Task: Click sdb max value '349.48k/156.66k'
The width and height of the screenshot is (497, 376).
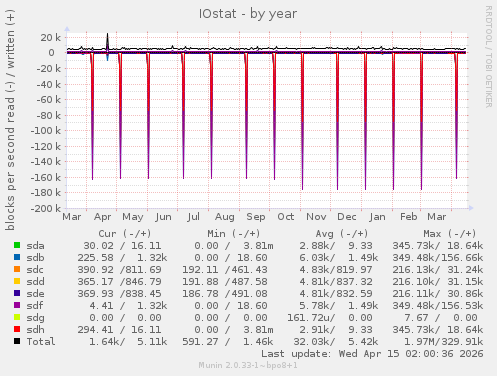Action: click(438, 258)
